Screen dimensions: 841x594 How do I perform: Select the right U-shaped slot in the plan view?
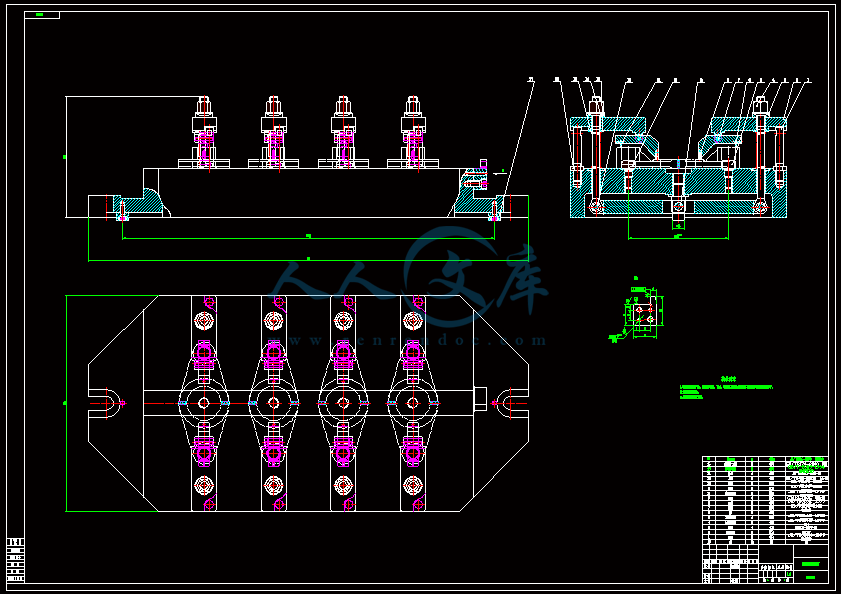(x=510, y=403)
